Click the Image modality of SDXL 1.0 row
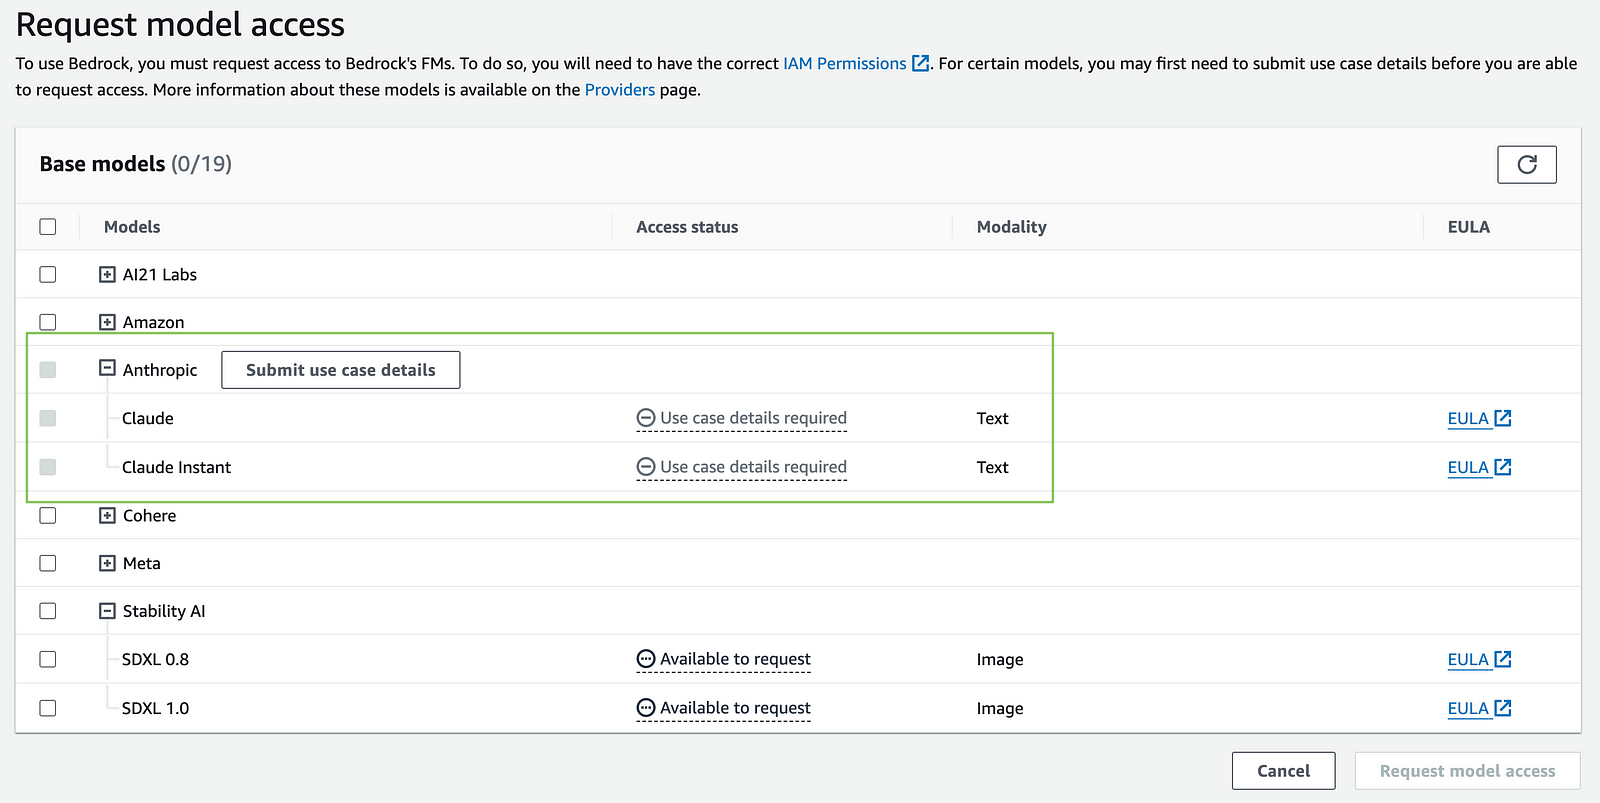 coord(1000,708)
